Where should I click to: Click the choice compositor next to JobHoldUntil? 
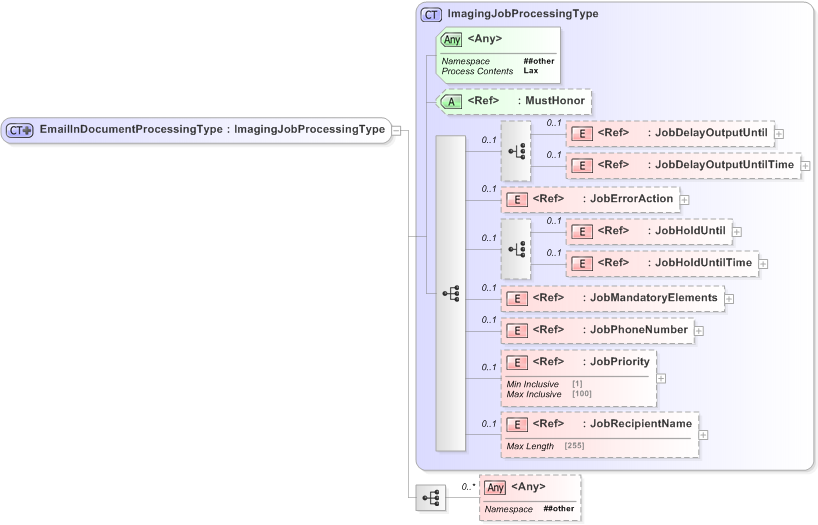516,248
